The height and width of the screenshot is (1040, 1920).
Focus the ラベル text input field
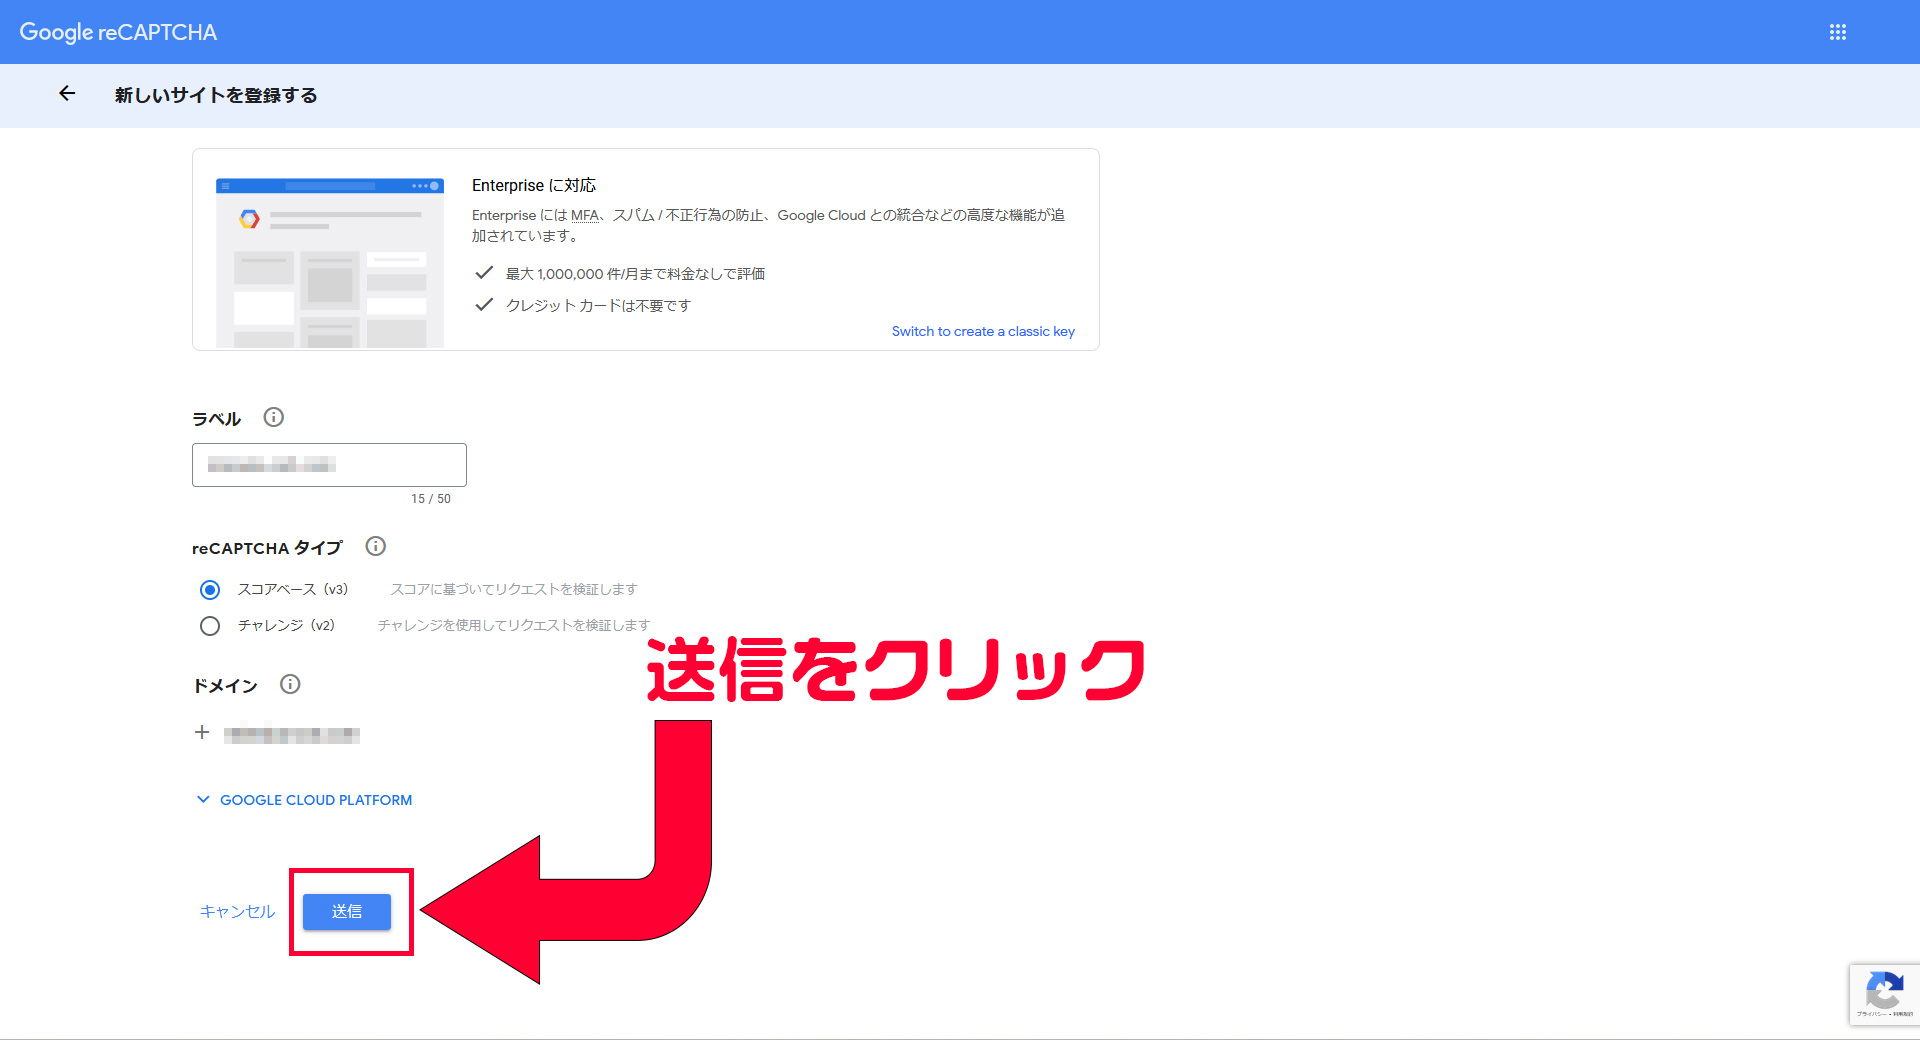click(x=329, y=465)
